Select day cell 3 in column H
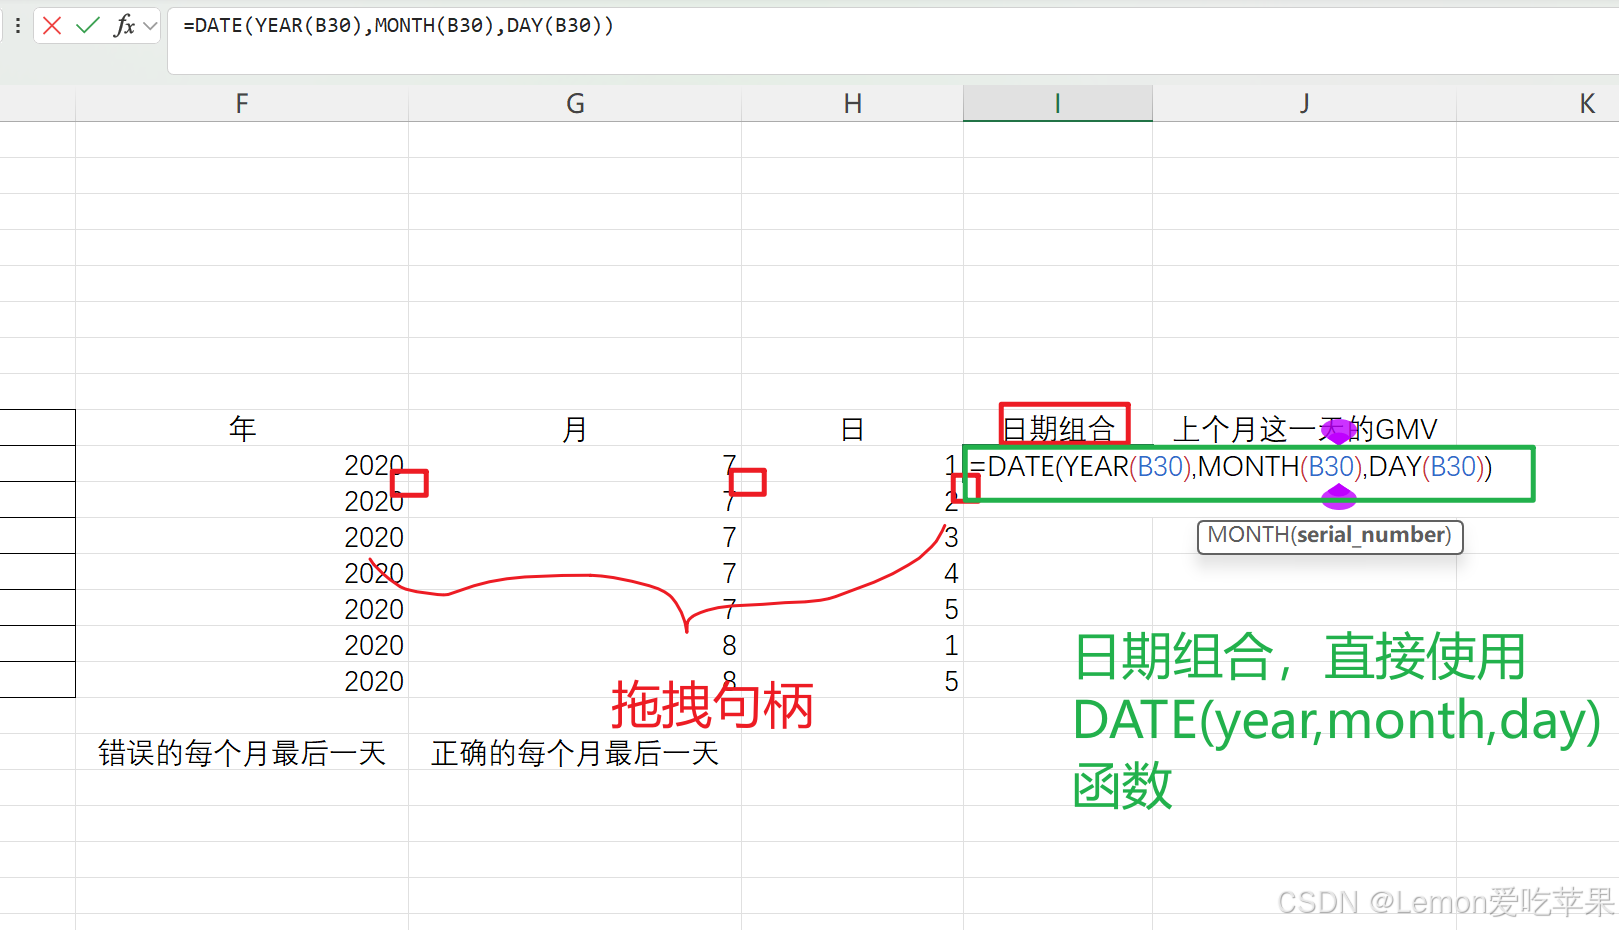This screenshot has width=1619, height=930. click(x=852, y=536)
